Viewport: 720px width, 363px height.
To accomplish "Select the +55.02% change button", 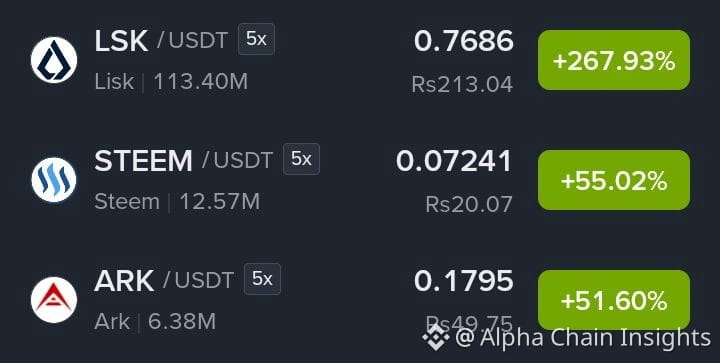I will 614,180.
